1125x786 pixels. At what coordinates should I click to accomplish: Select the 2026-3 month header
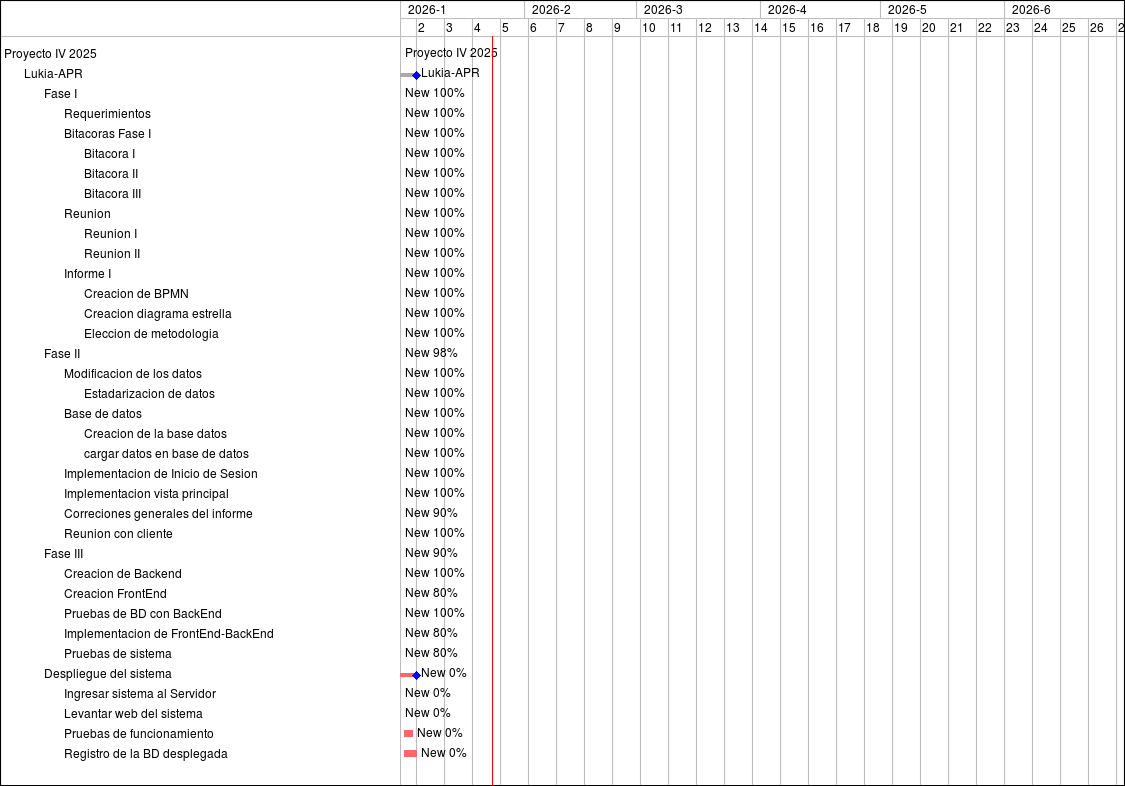663,10
